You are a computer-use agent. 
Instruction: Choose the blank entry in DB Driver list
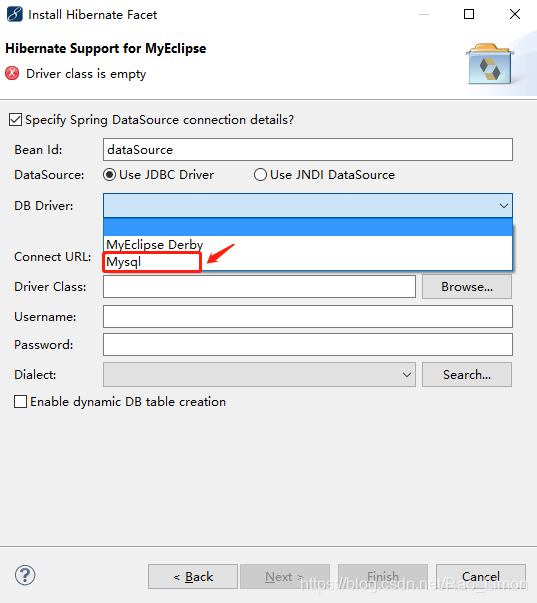click(x=308, y=227)
